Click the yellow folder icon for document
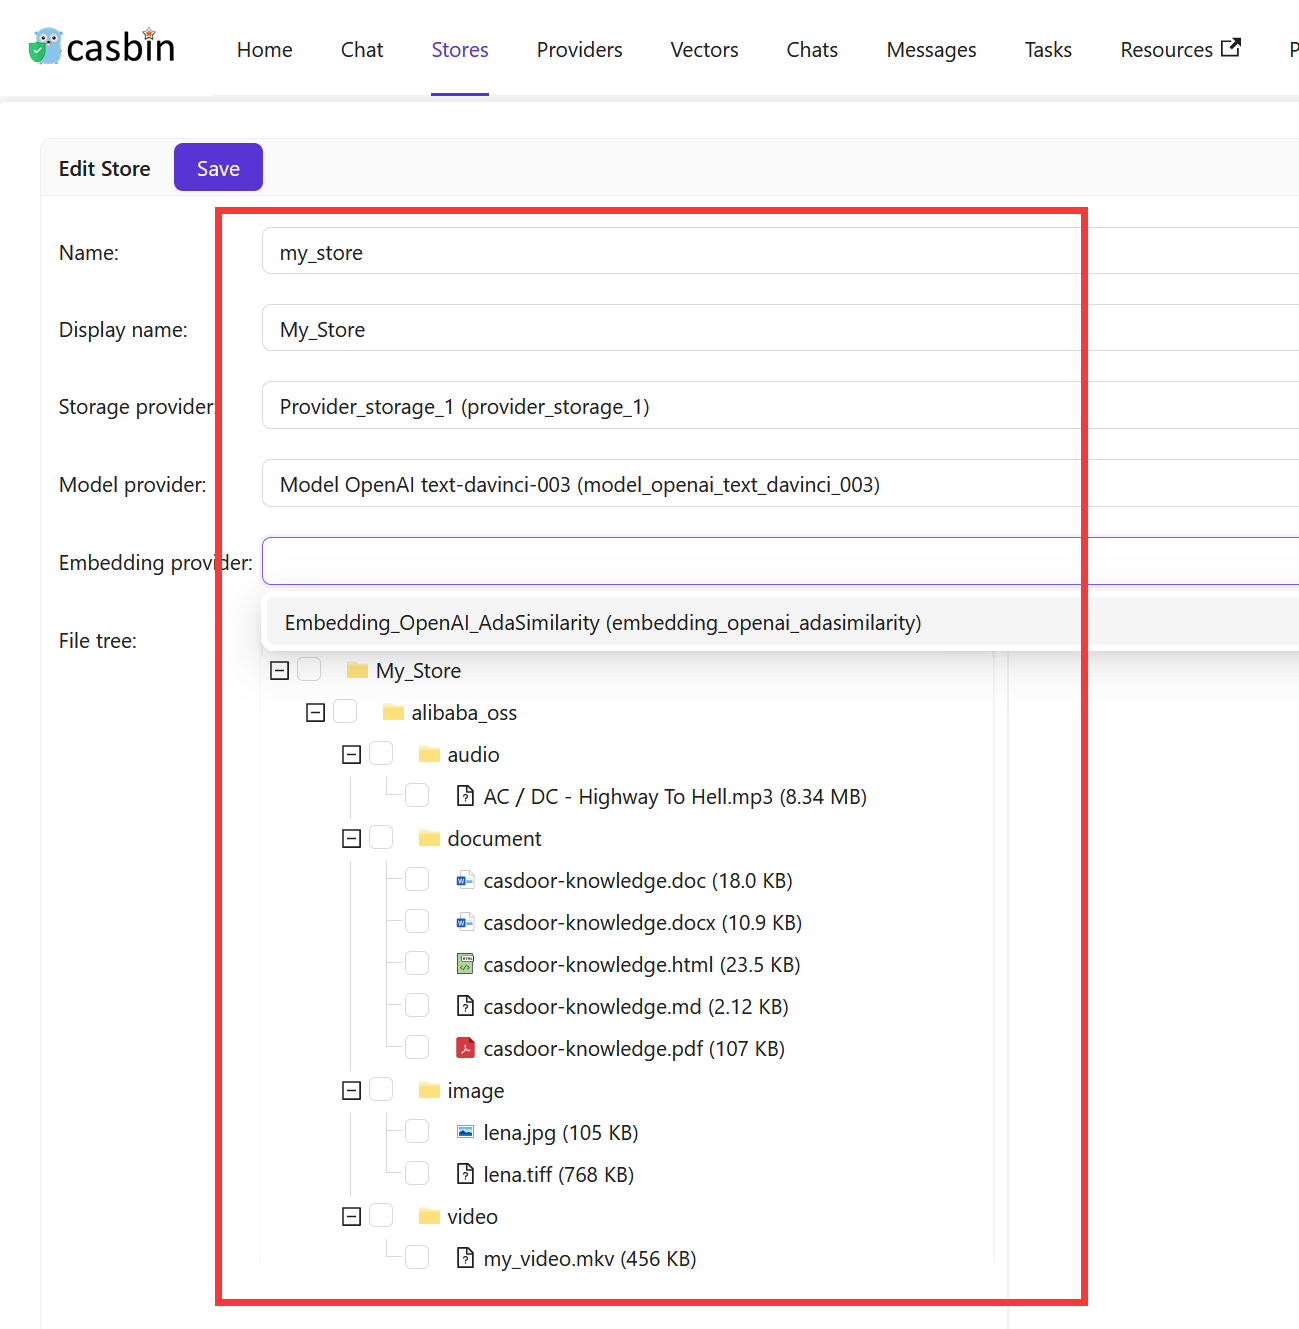The width and height of the screenshot is (1299, 1329). pyautogui.click(x=429, y=837)
